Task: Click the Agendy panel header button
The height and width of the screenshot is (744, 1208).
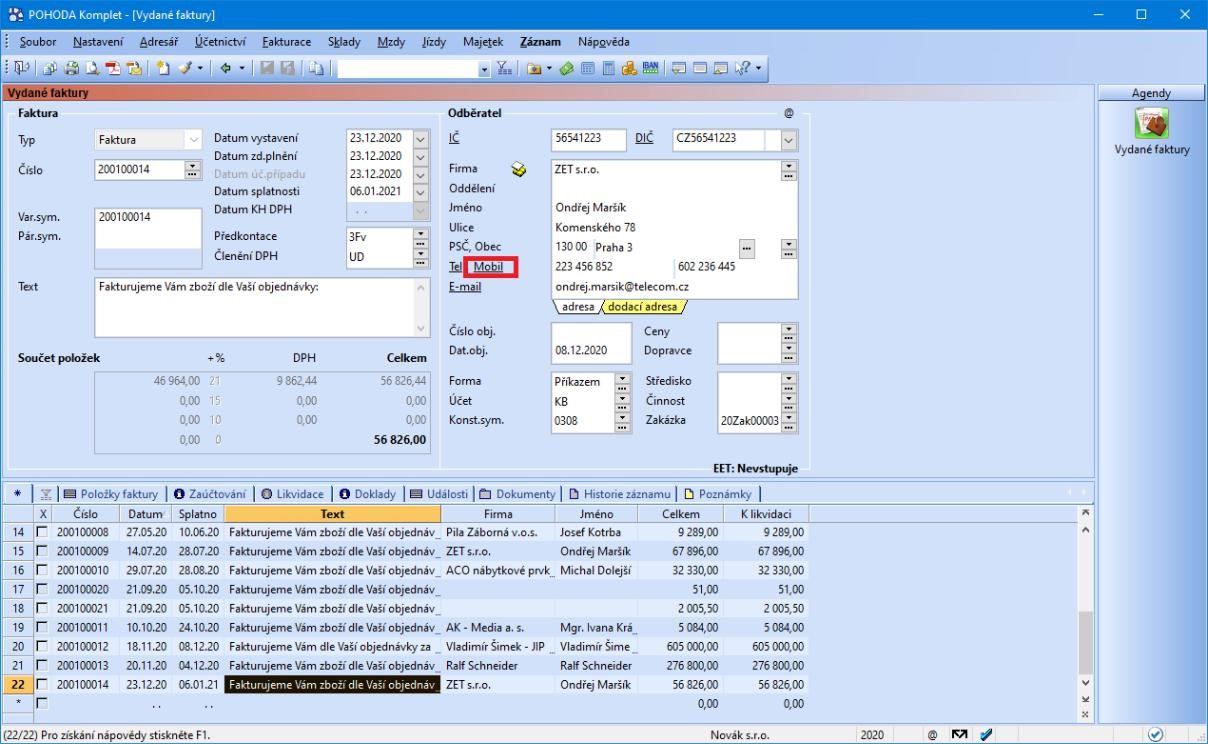Action: click(x=1151, y=93)
